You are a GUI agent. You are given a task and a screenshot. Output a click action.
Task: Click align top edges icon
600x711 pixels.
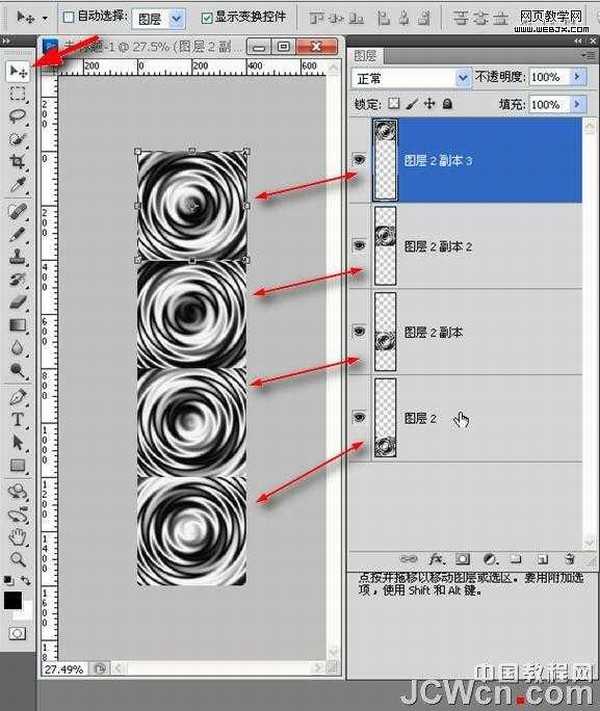[x=317, y=18]
